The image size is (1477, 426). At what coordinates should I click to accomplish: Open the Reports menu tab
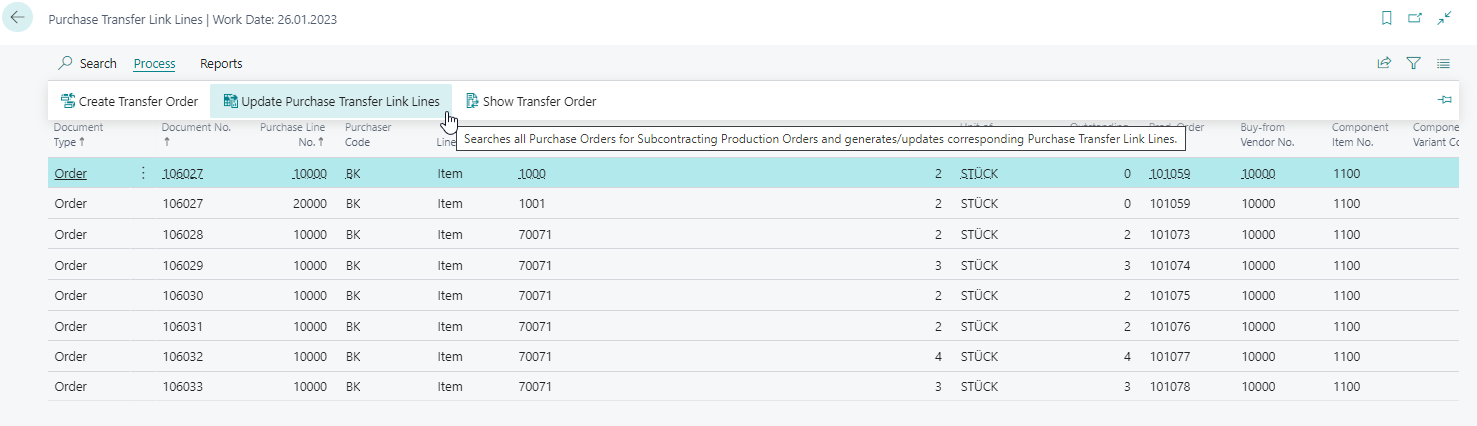[x=221, y=63]
